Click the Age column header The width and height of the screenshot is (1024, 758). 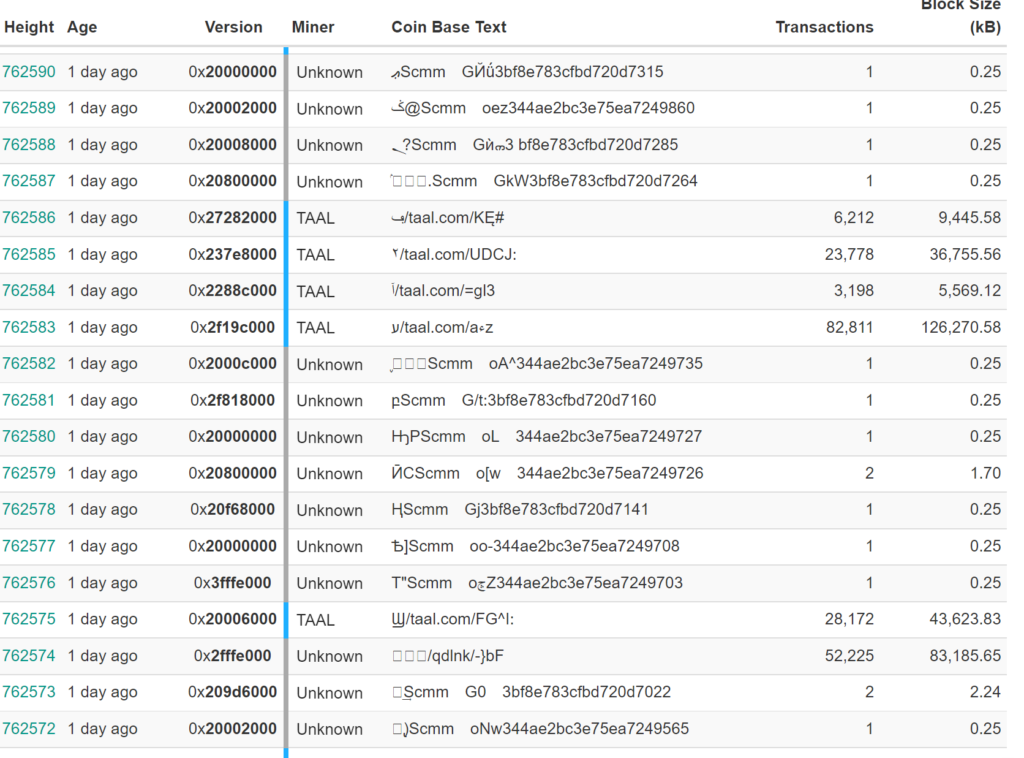(x=82, y=27)
